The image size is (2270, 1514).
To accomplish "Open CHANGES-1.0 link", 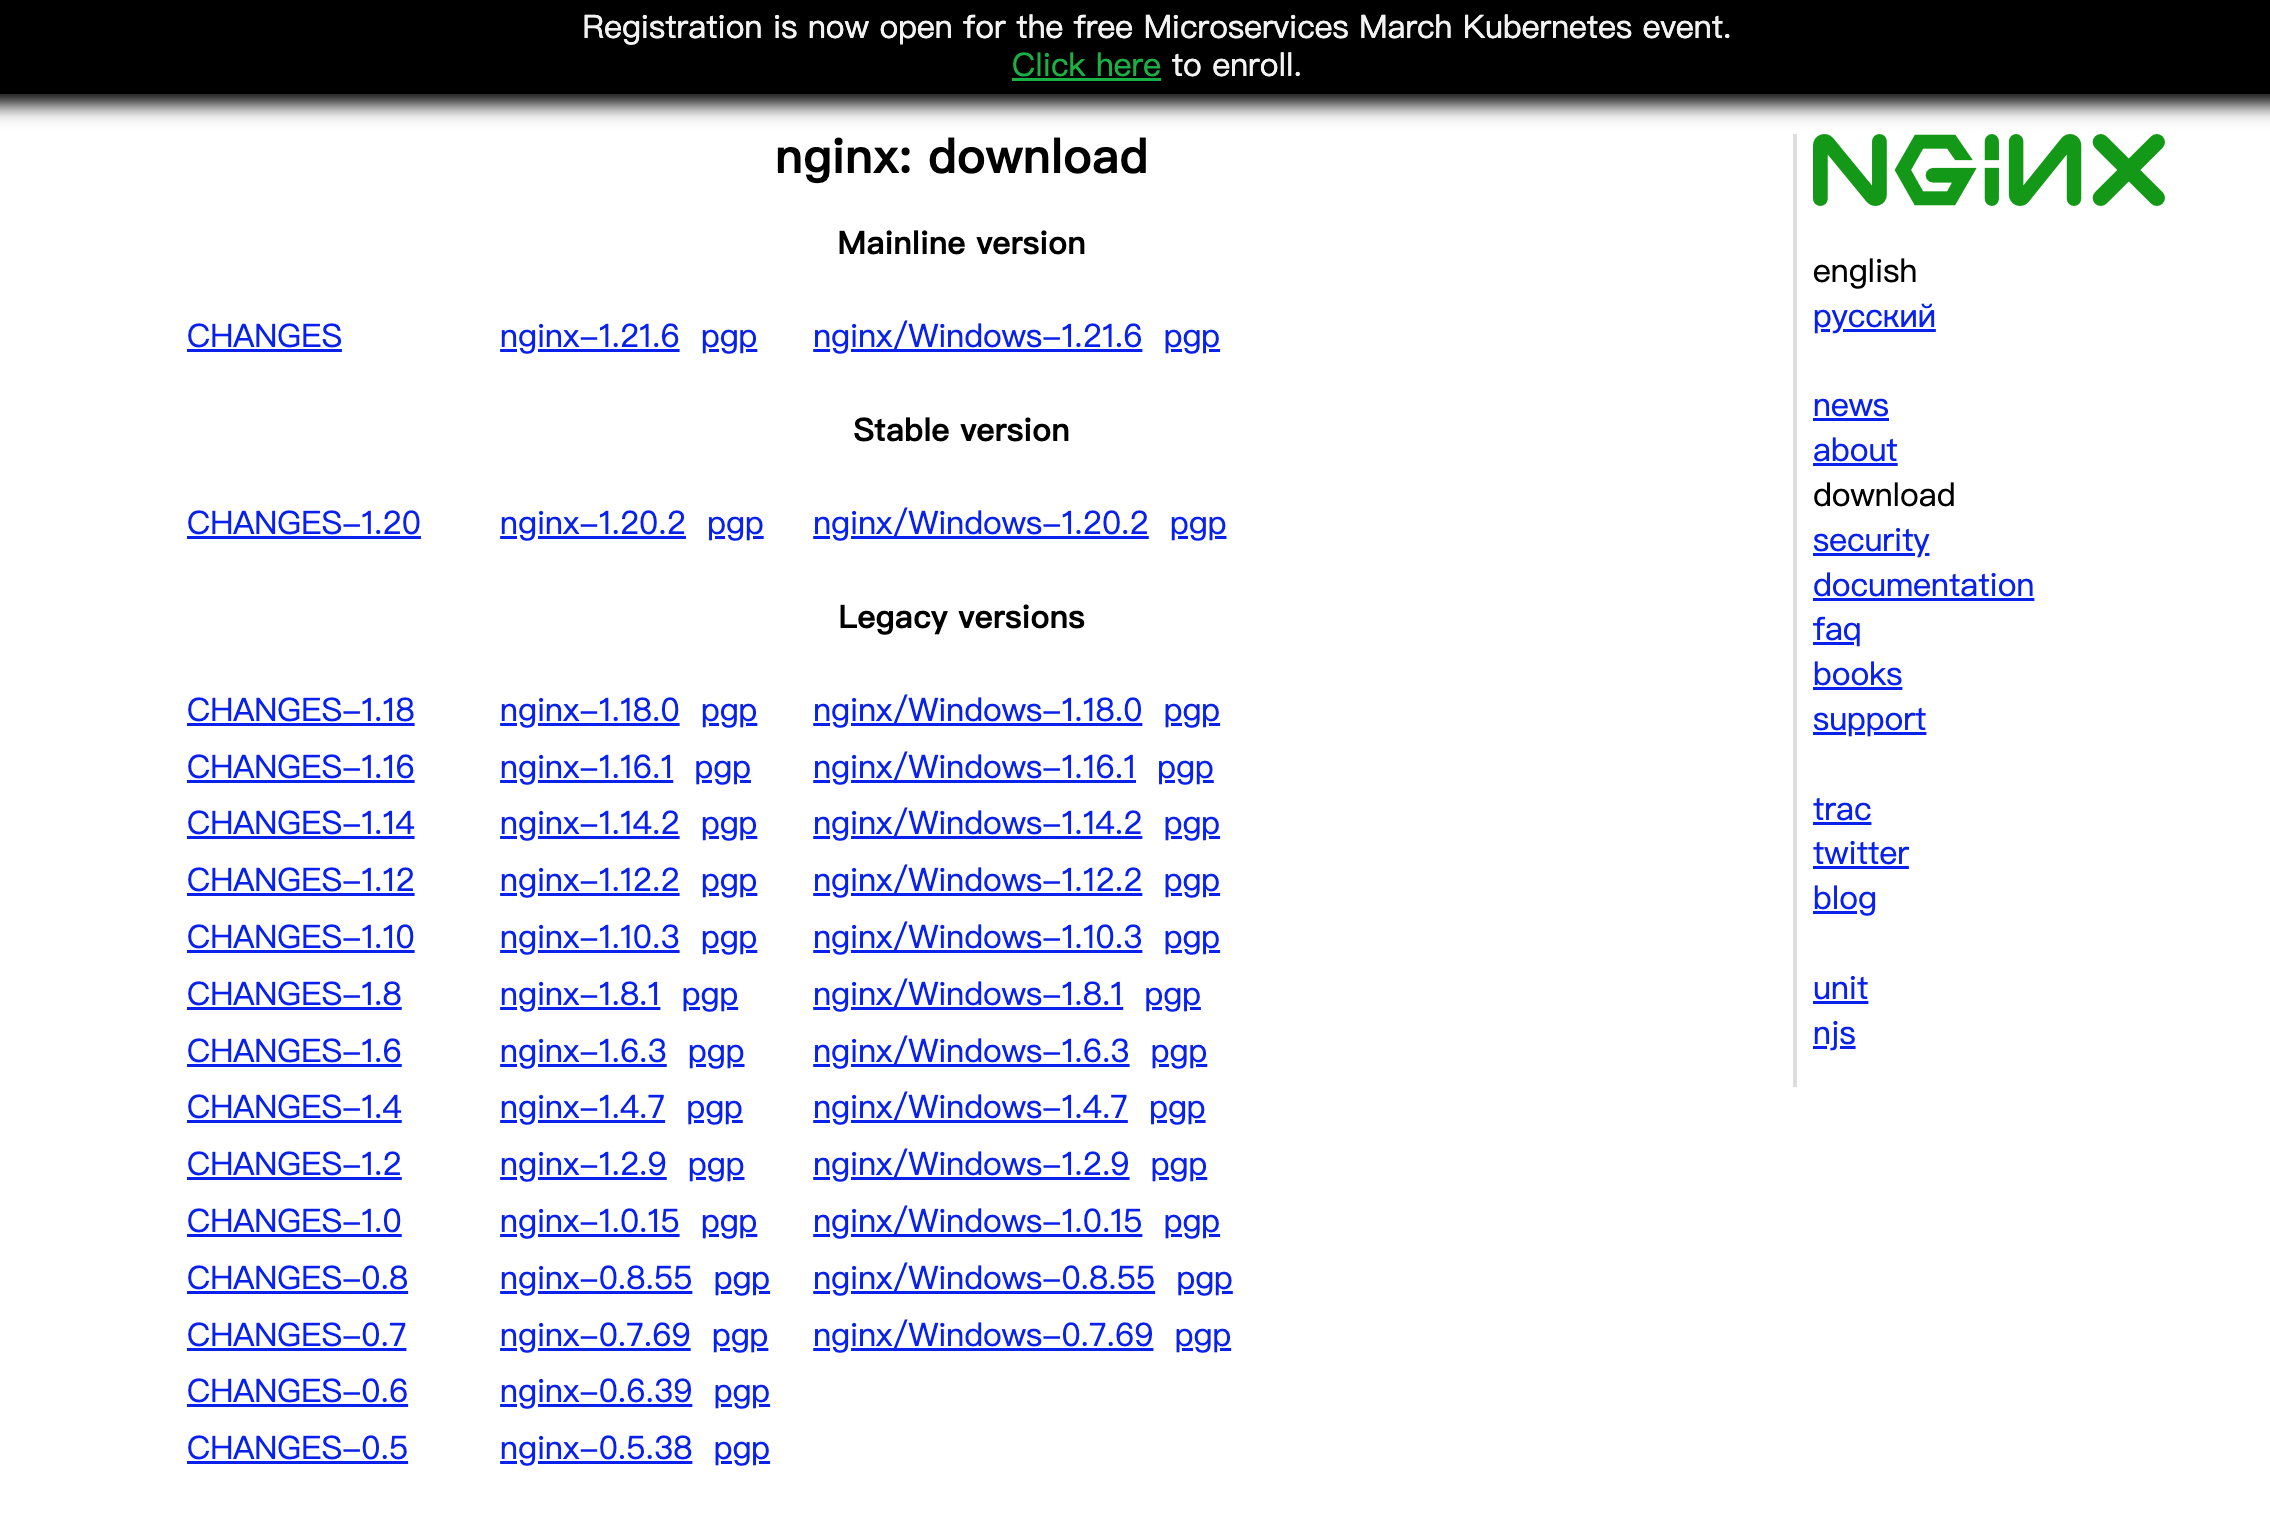I will pos(294,1221).
